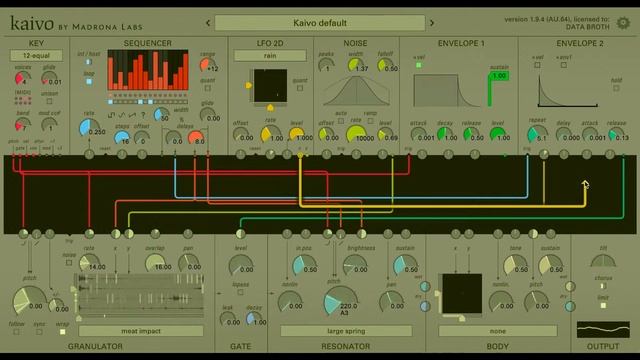Enable Granulator noise checkbox
This screenshot has width=640, height=360.
[69, 262]
